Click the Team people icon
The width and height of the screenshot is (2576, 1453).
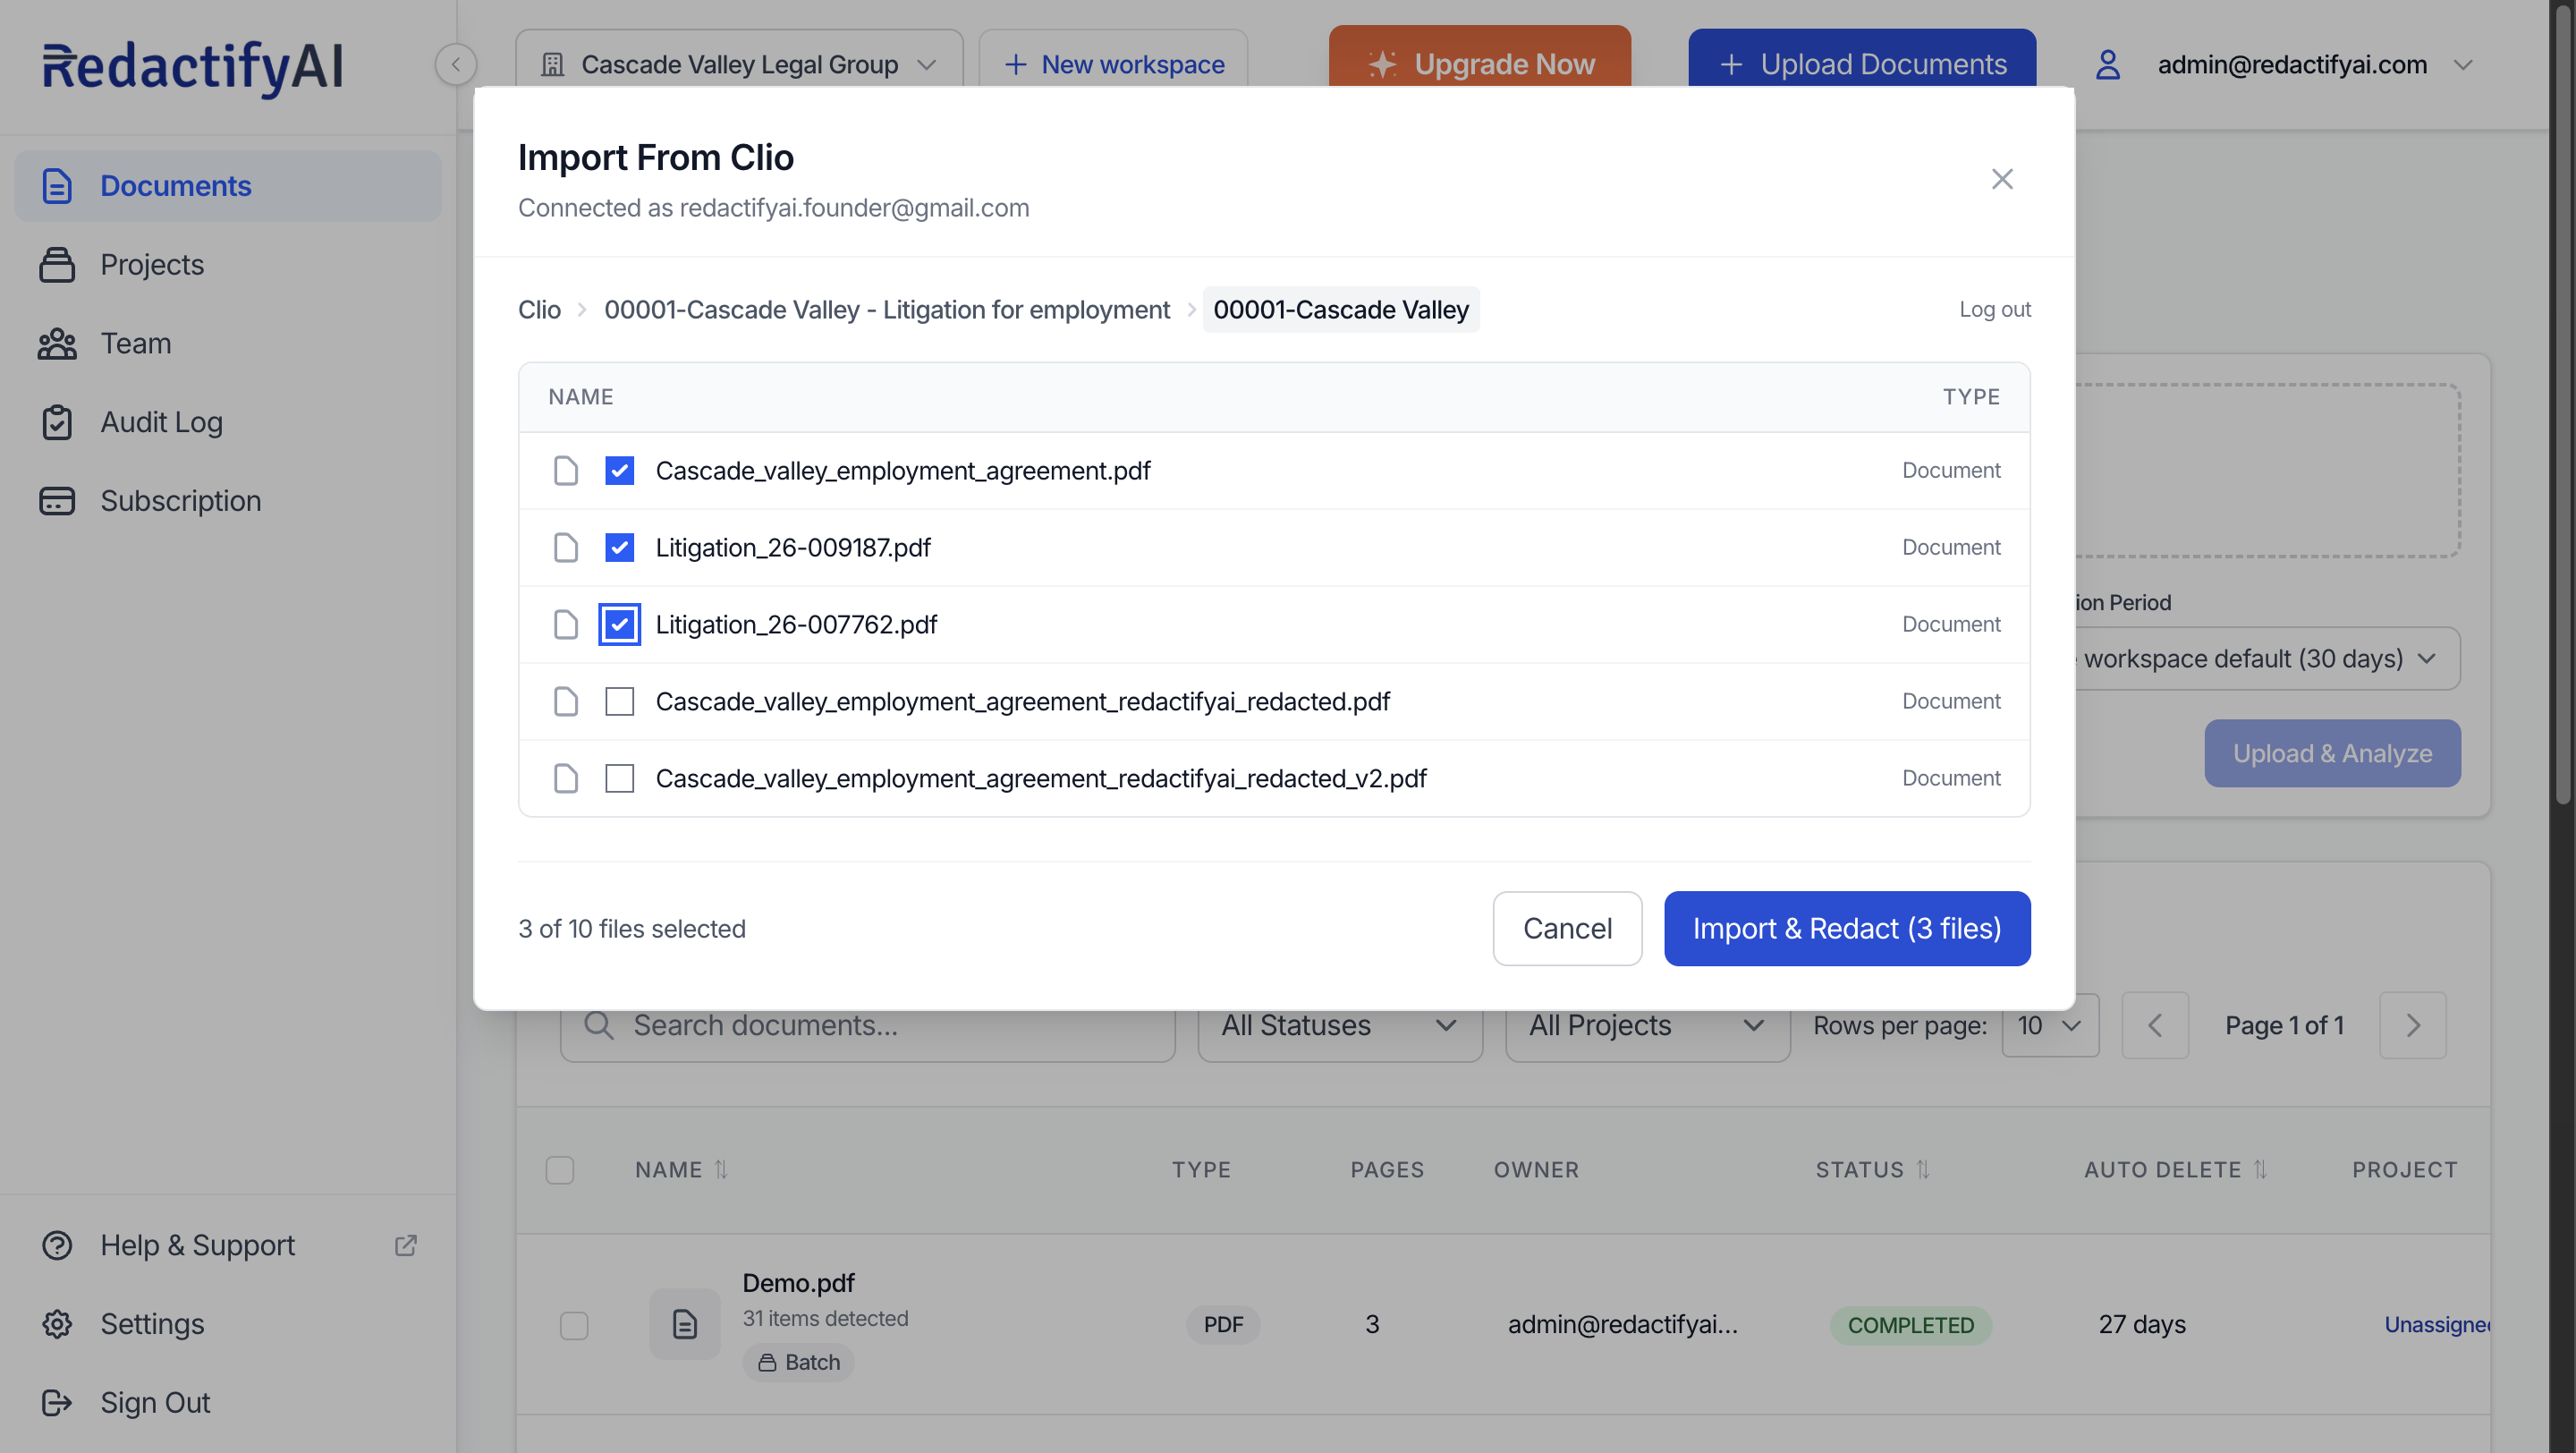pyautogui.click(x=57, y=343)
